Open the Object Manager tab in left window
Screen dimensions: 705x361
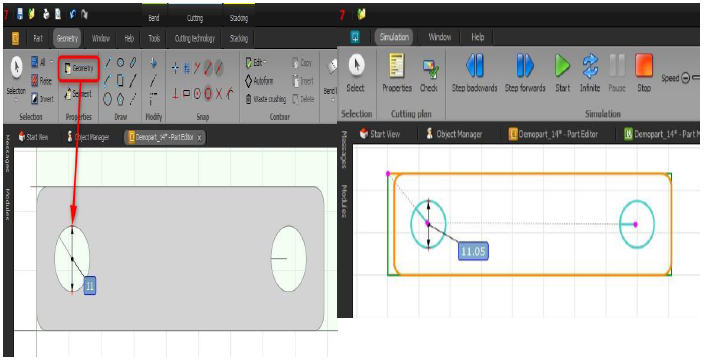tap(88, 137)
